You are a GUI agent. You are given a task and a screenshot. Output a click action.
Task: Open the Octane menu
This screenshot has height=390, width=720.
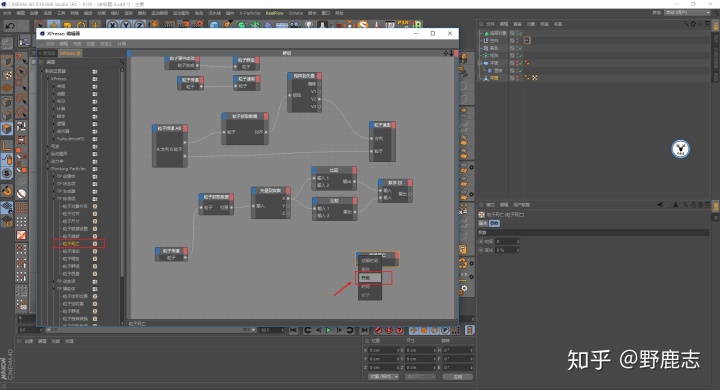tap(296, 13)
